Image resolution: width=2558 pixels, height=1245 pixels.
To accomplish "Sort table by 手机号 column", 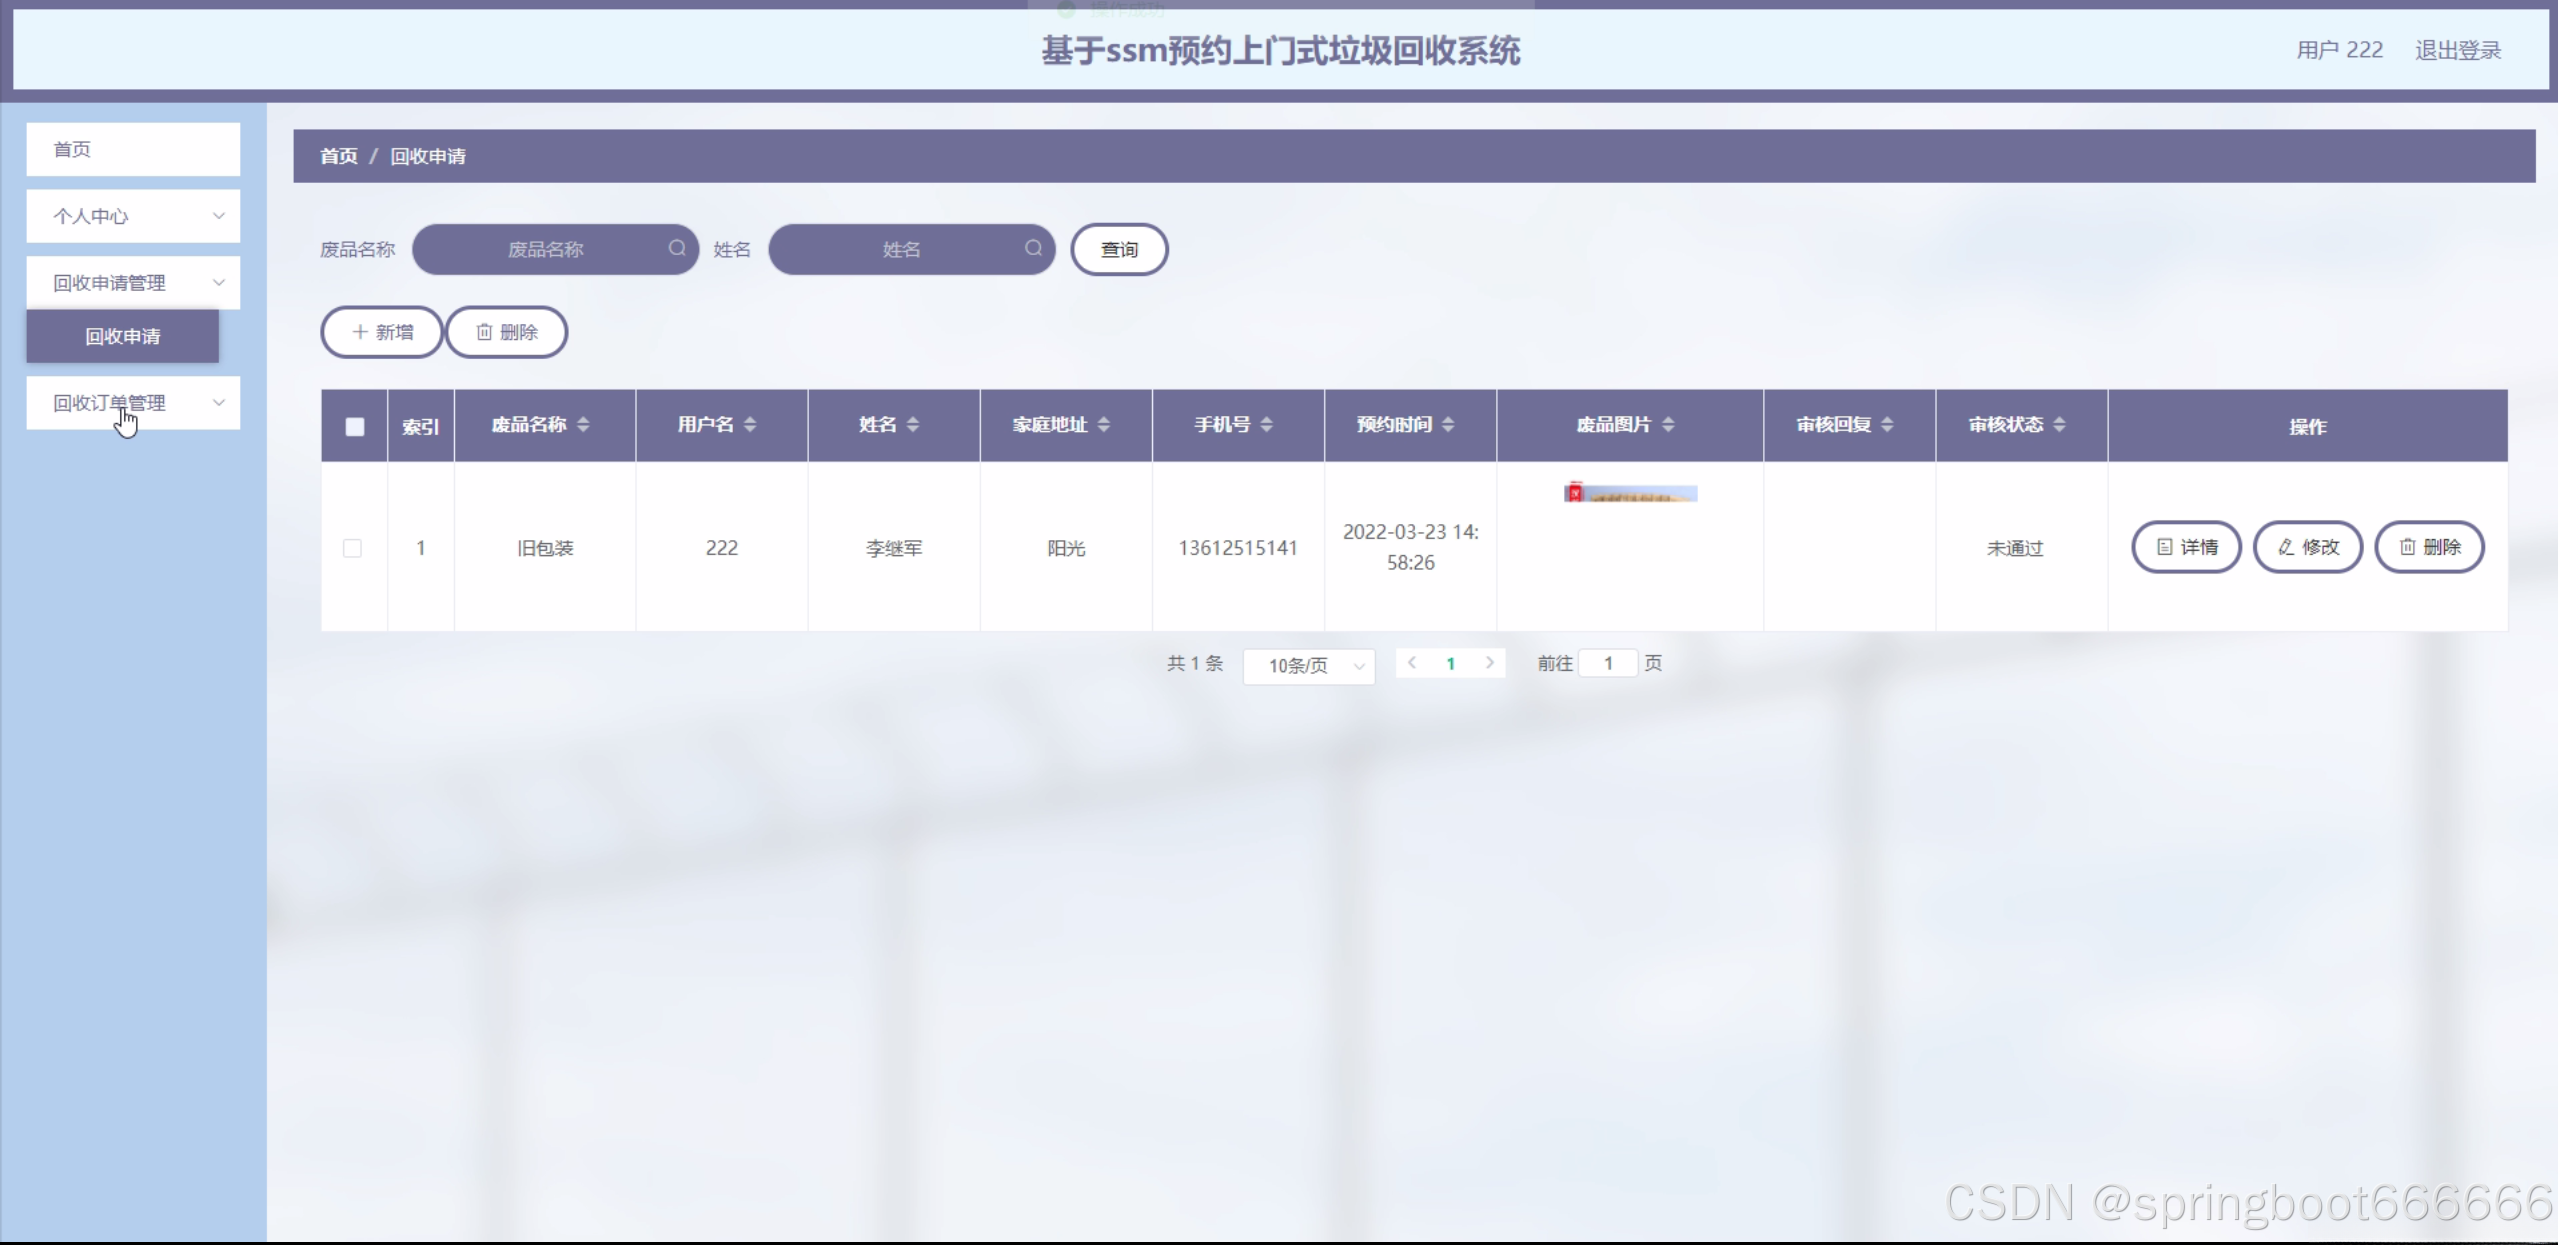I will tap(1266, 425).
